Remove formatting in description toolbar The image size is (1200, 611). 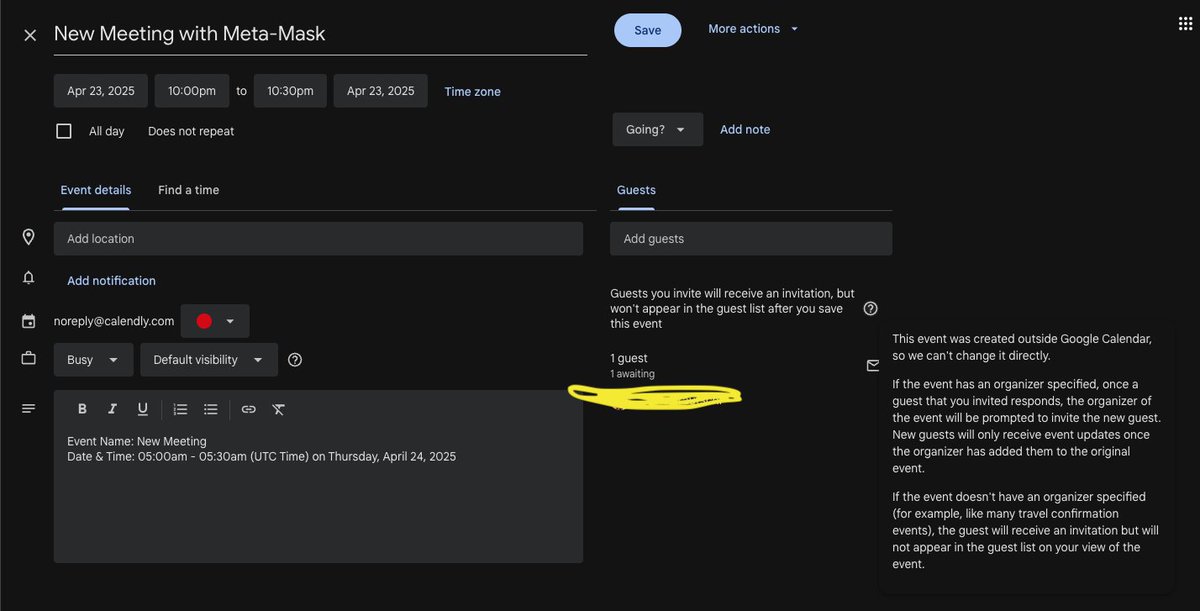tap(278, 409)
